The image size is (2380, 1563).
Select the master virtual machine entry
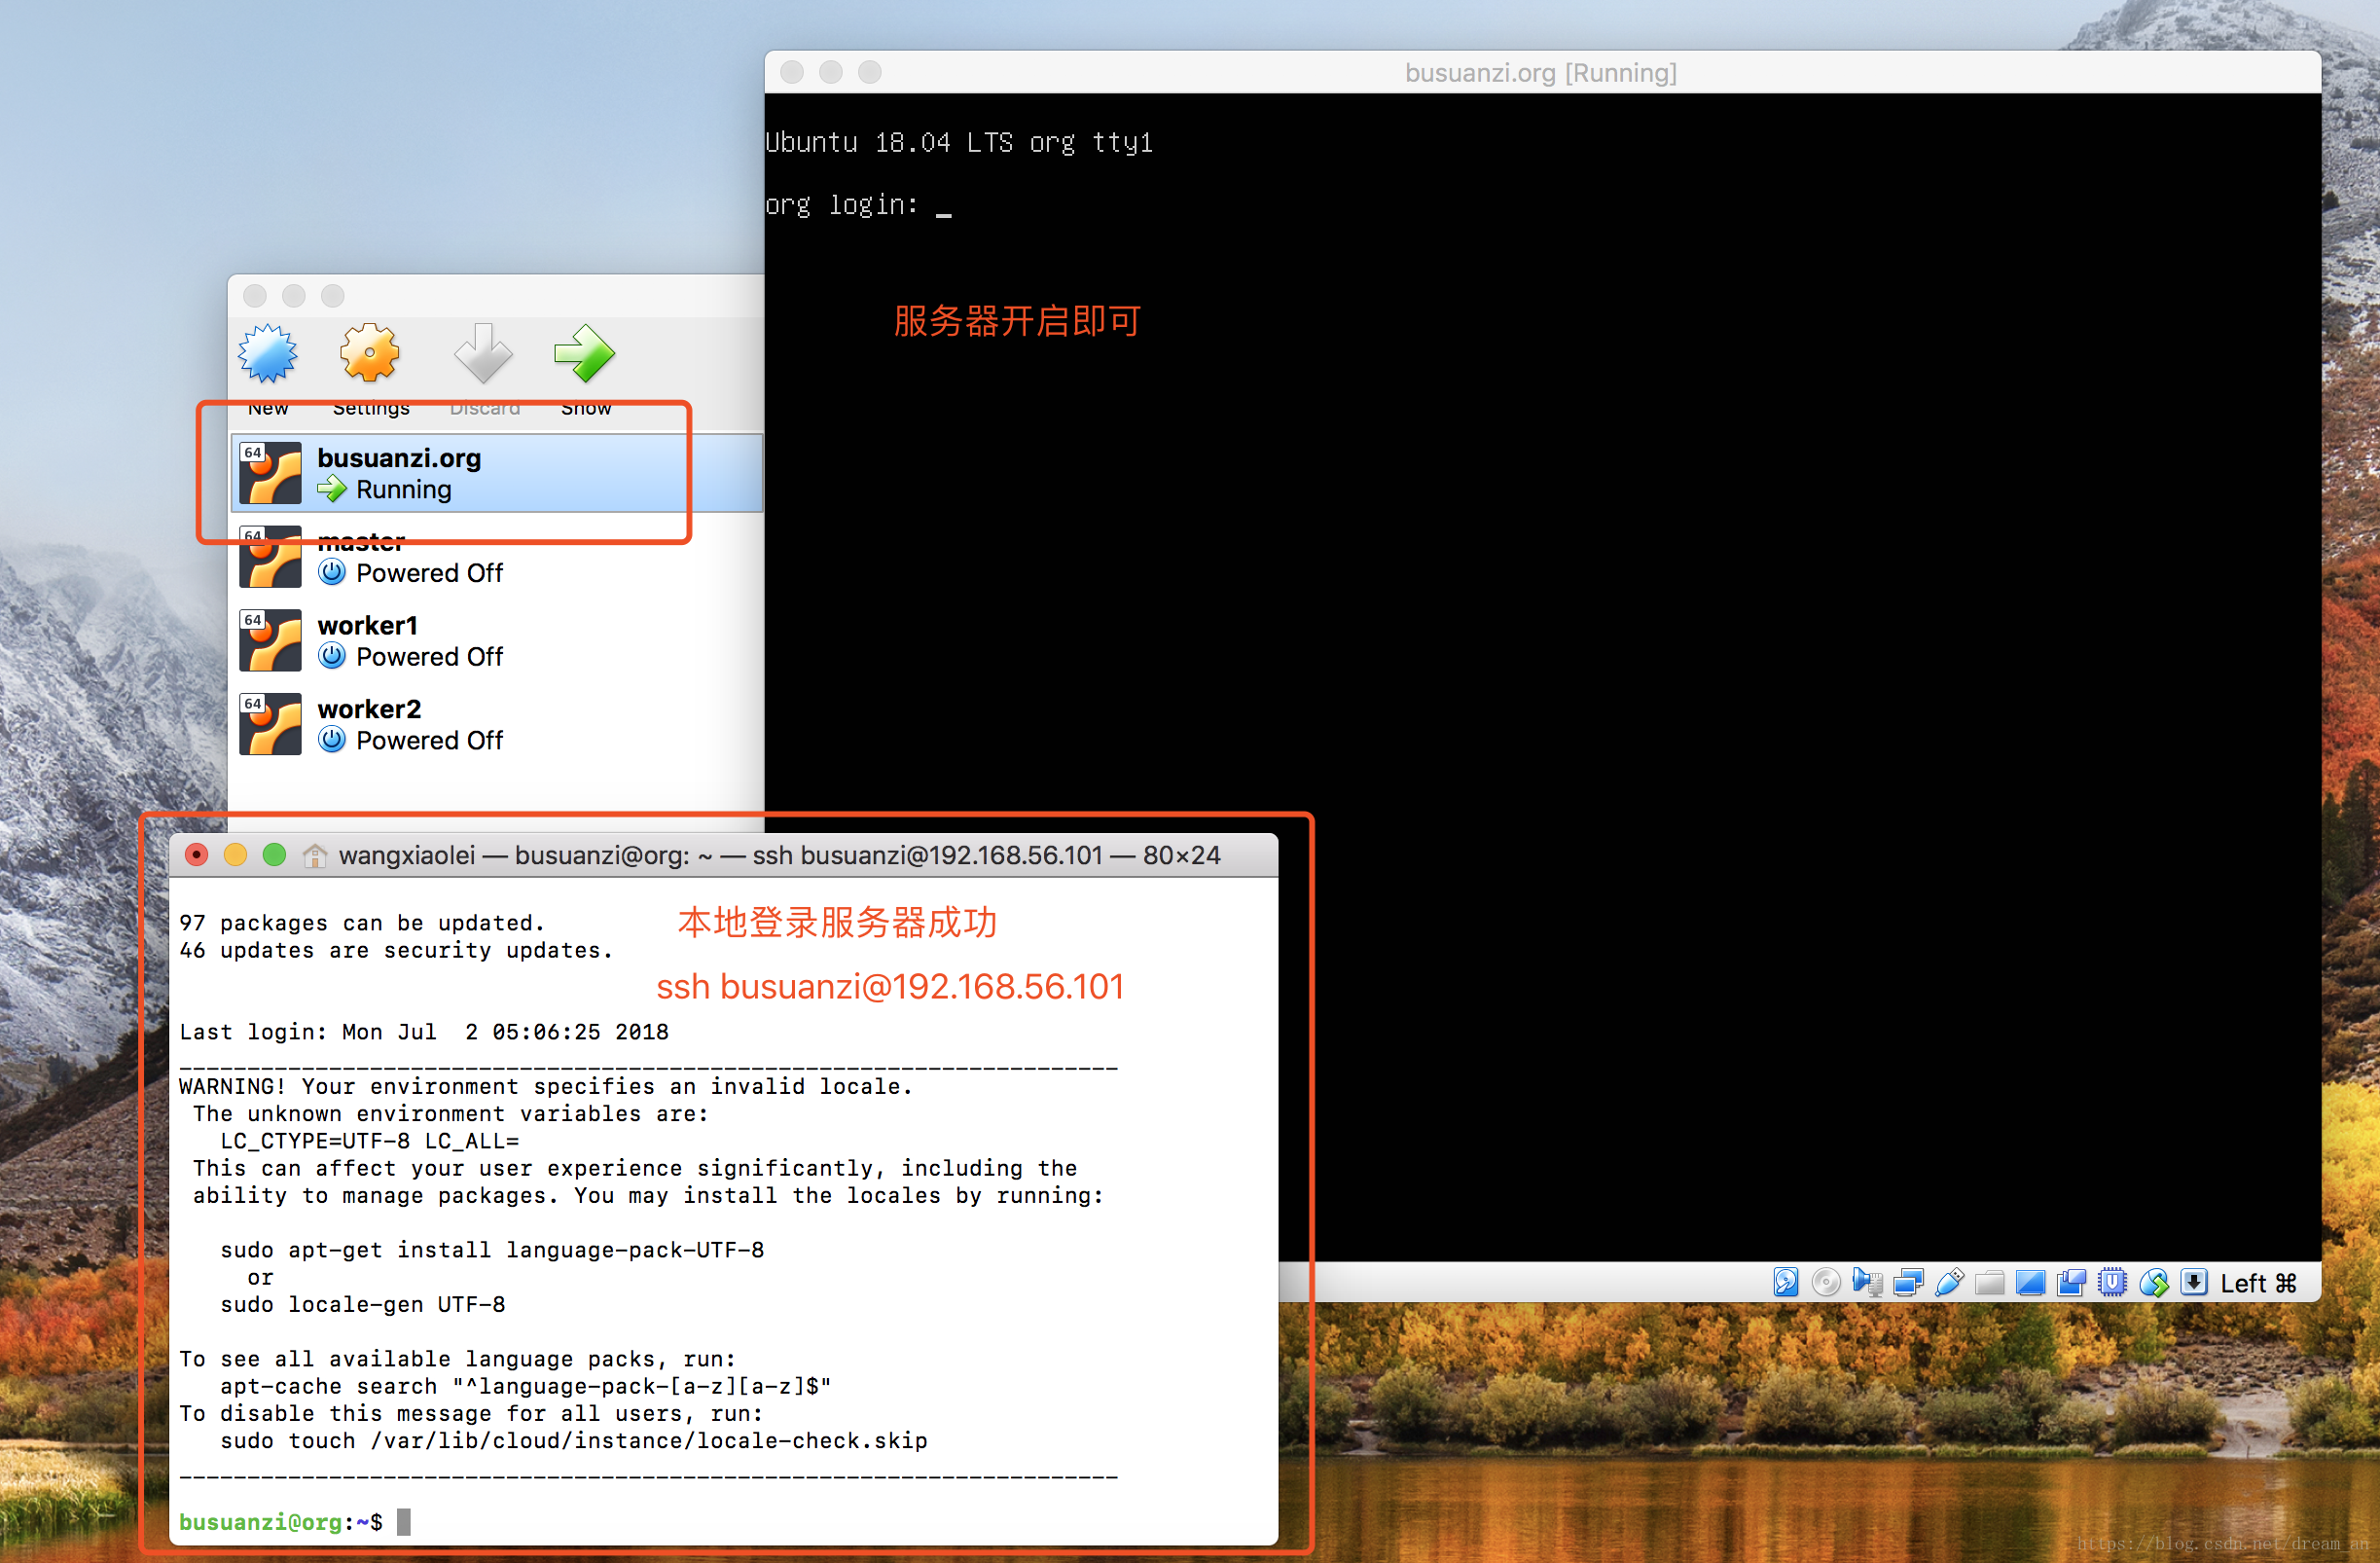496,557
